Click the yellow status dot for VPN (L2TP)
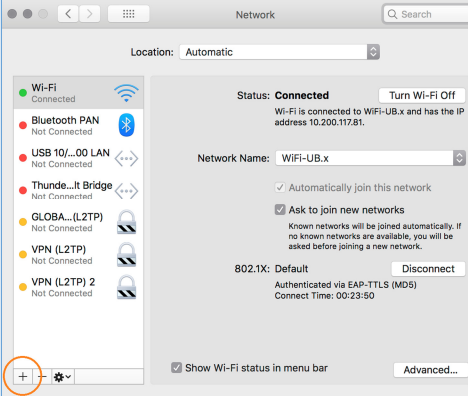The width and height of the screenshot is (468, 396). (23, 255)
